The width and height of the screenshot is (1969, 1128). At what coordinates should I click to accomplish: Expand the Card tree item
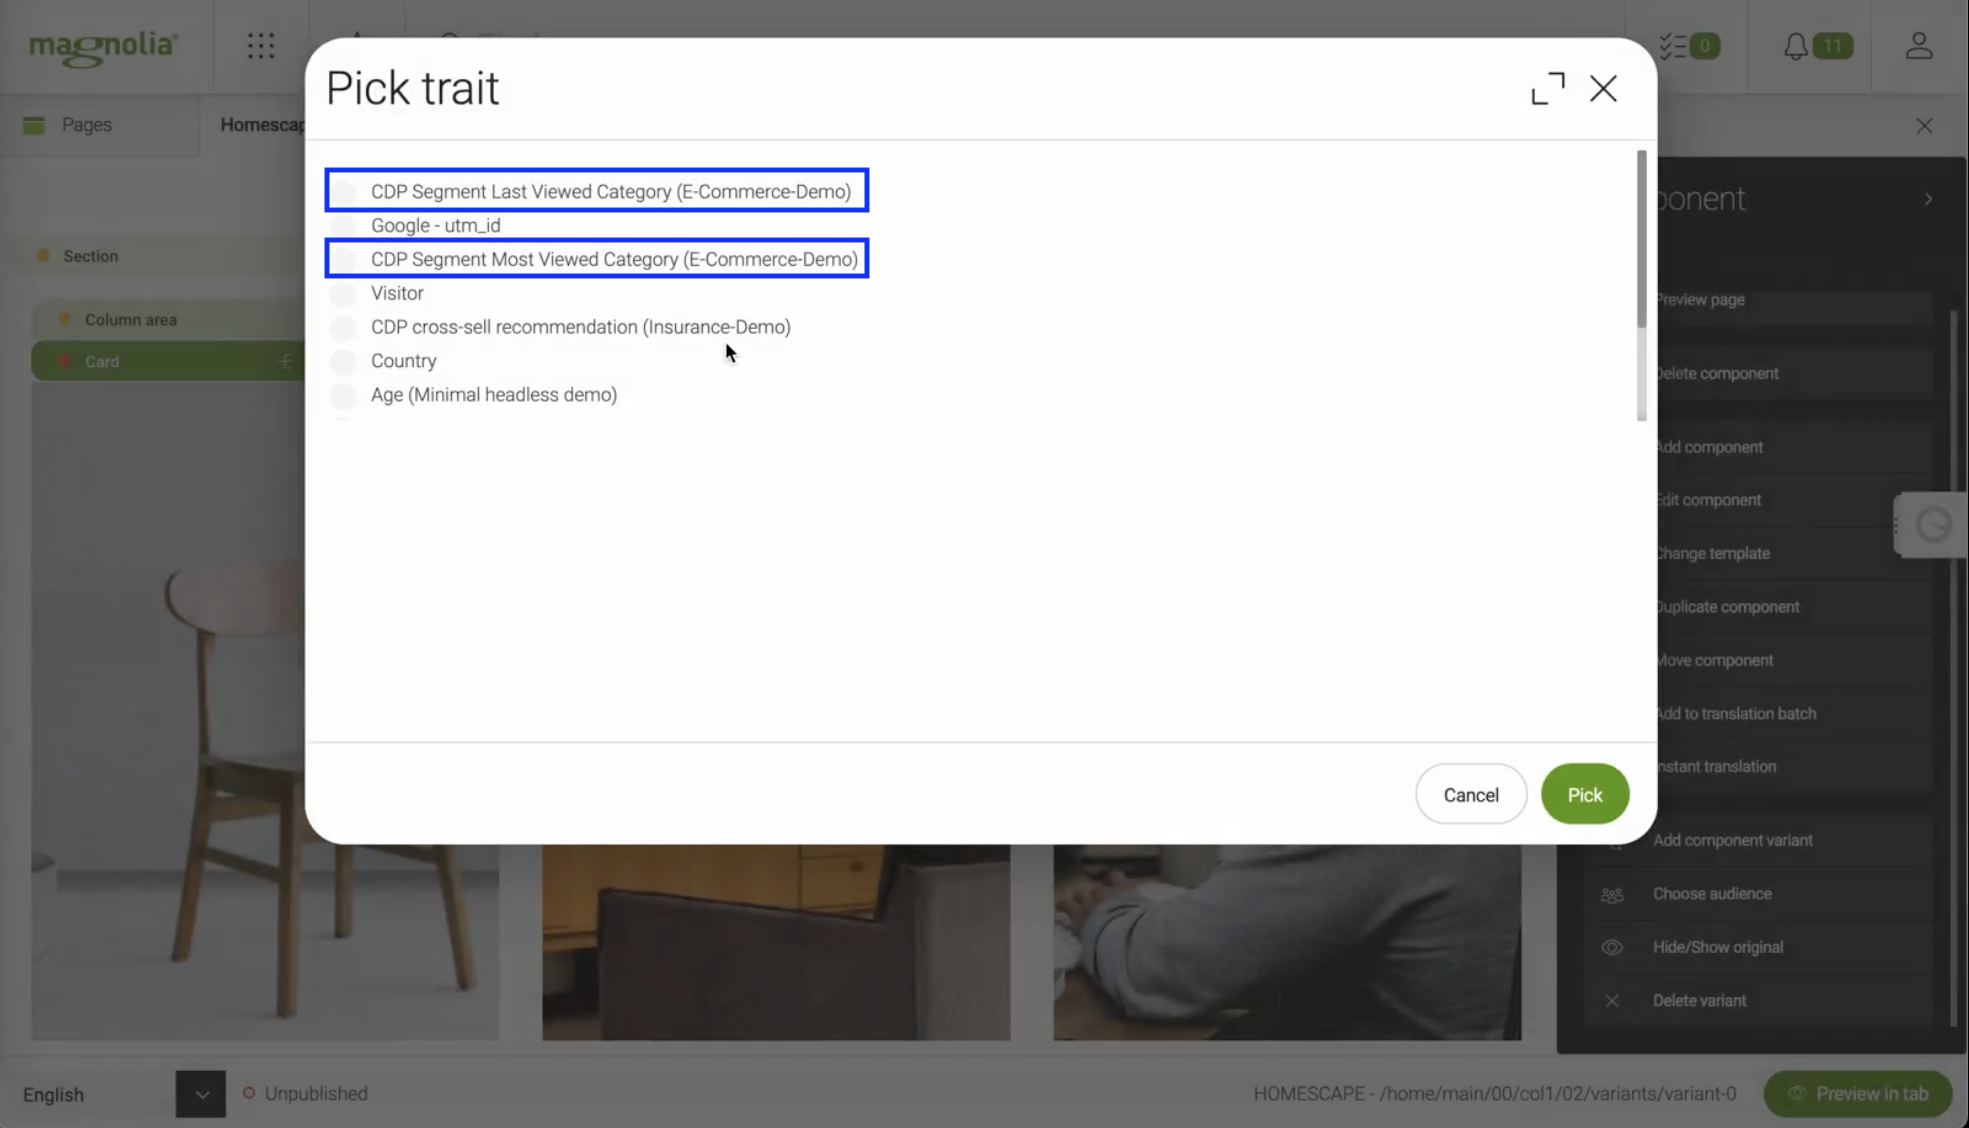click(x=286, y=361)
